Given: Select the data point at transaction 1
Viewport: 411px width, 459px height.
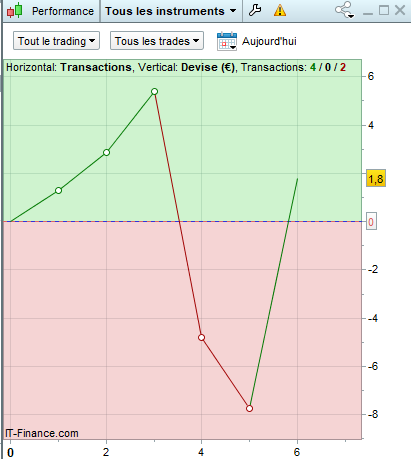Looking at the screenshot, I should coord(58,191).
